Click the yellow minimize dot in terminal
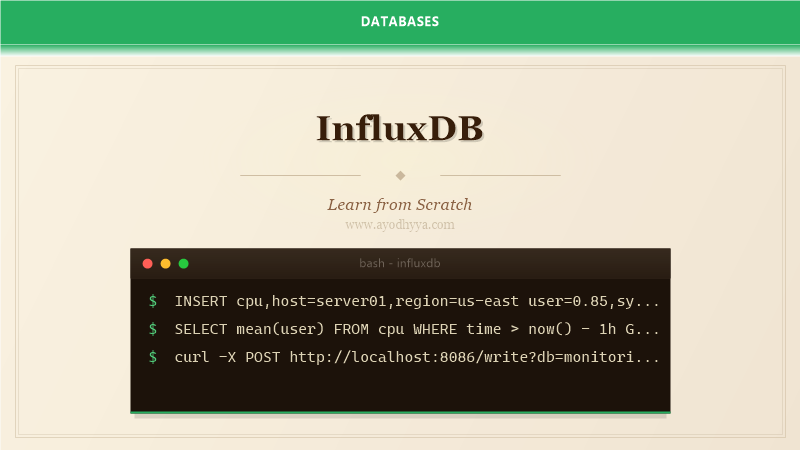The width and height of the screenshot is (800, 450). pos(165,263)
